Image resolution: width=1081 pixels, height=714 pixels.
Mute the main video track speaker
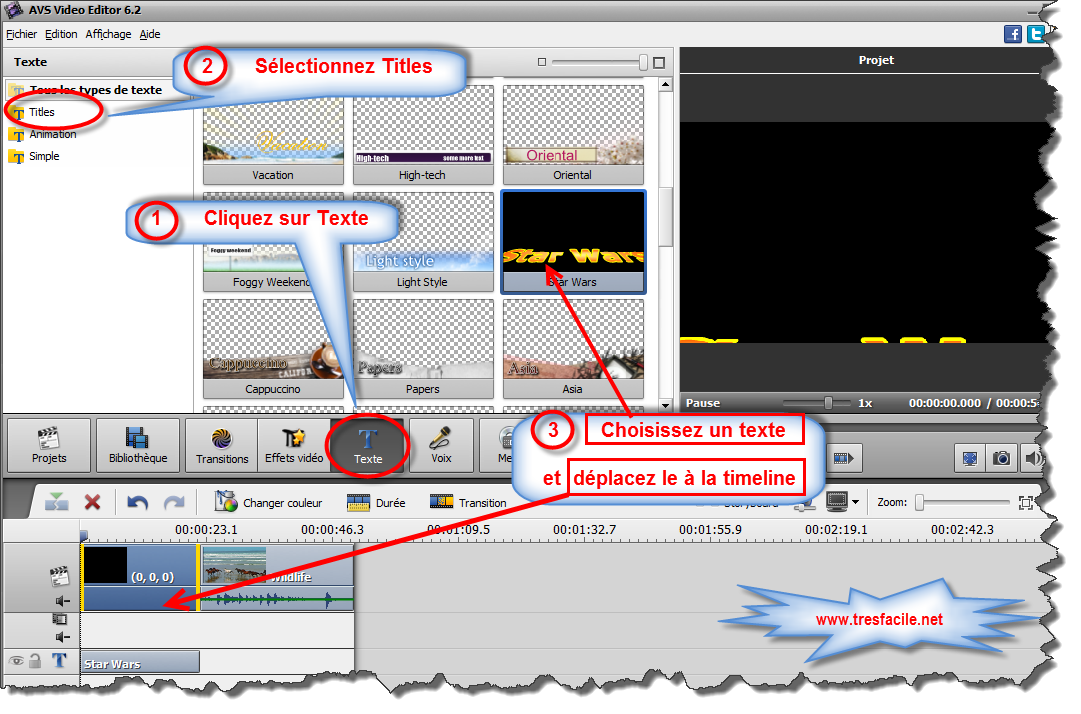(x=62, y=599)
